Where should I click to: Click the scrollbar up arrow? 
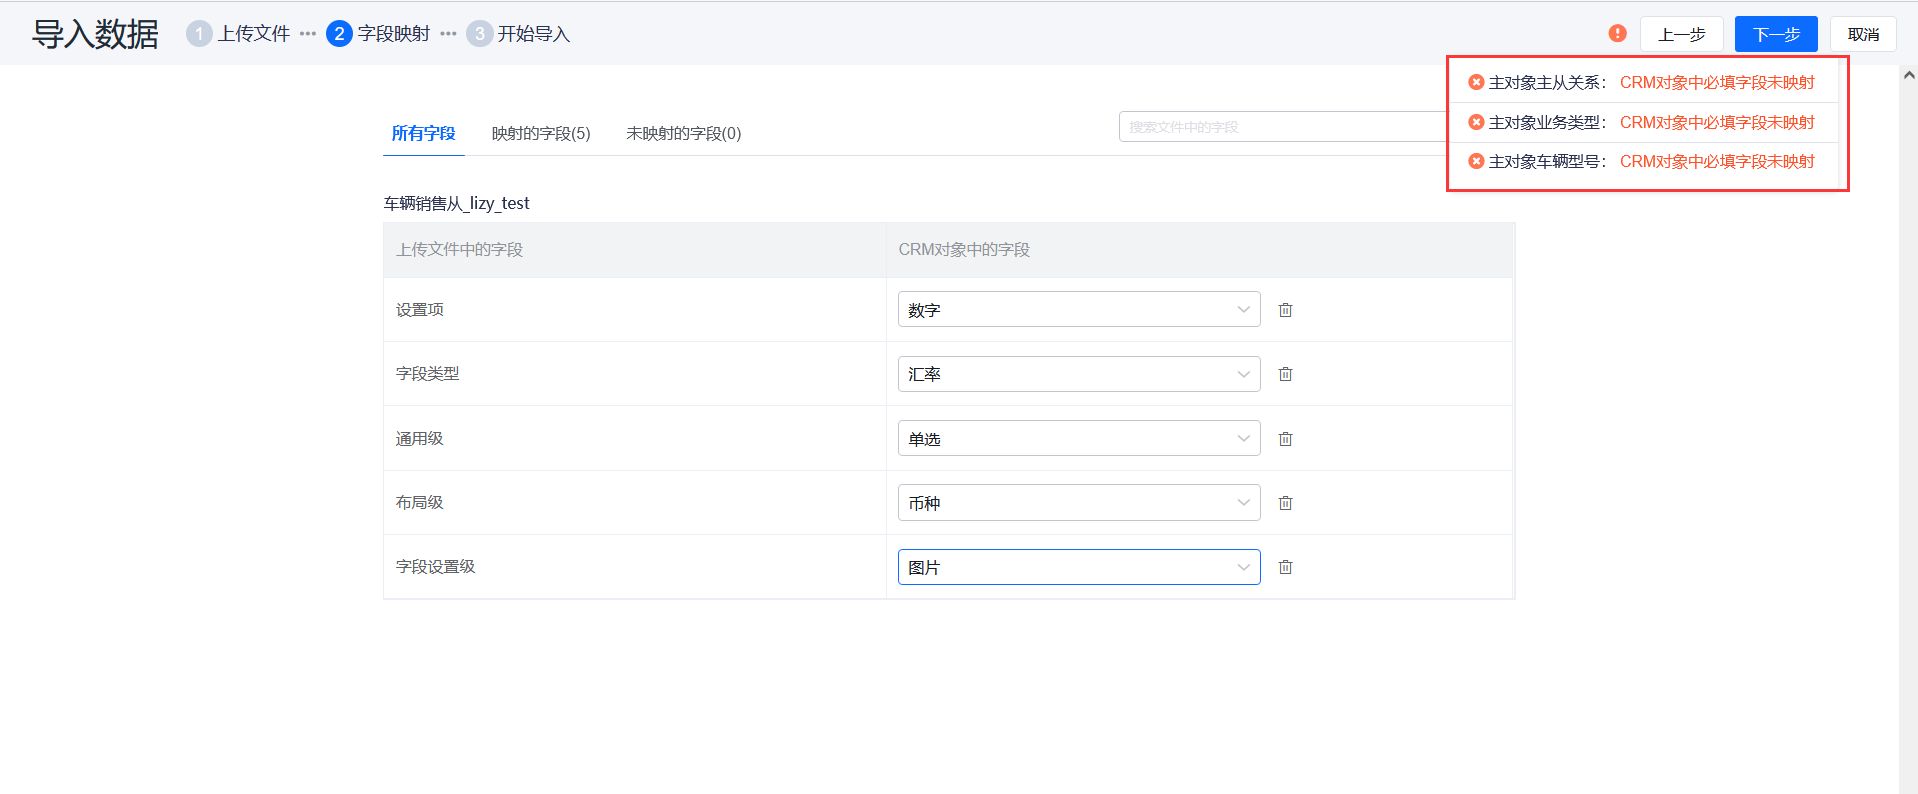point(1908,75)
